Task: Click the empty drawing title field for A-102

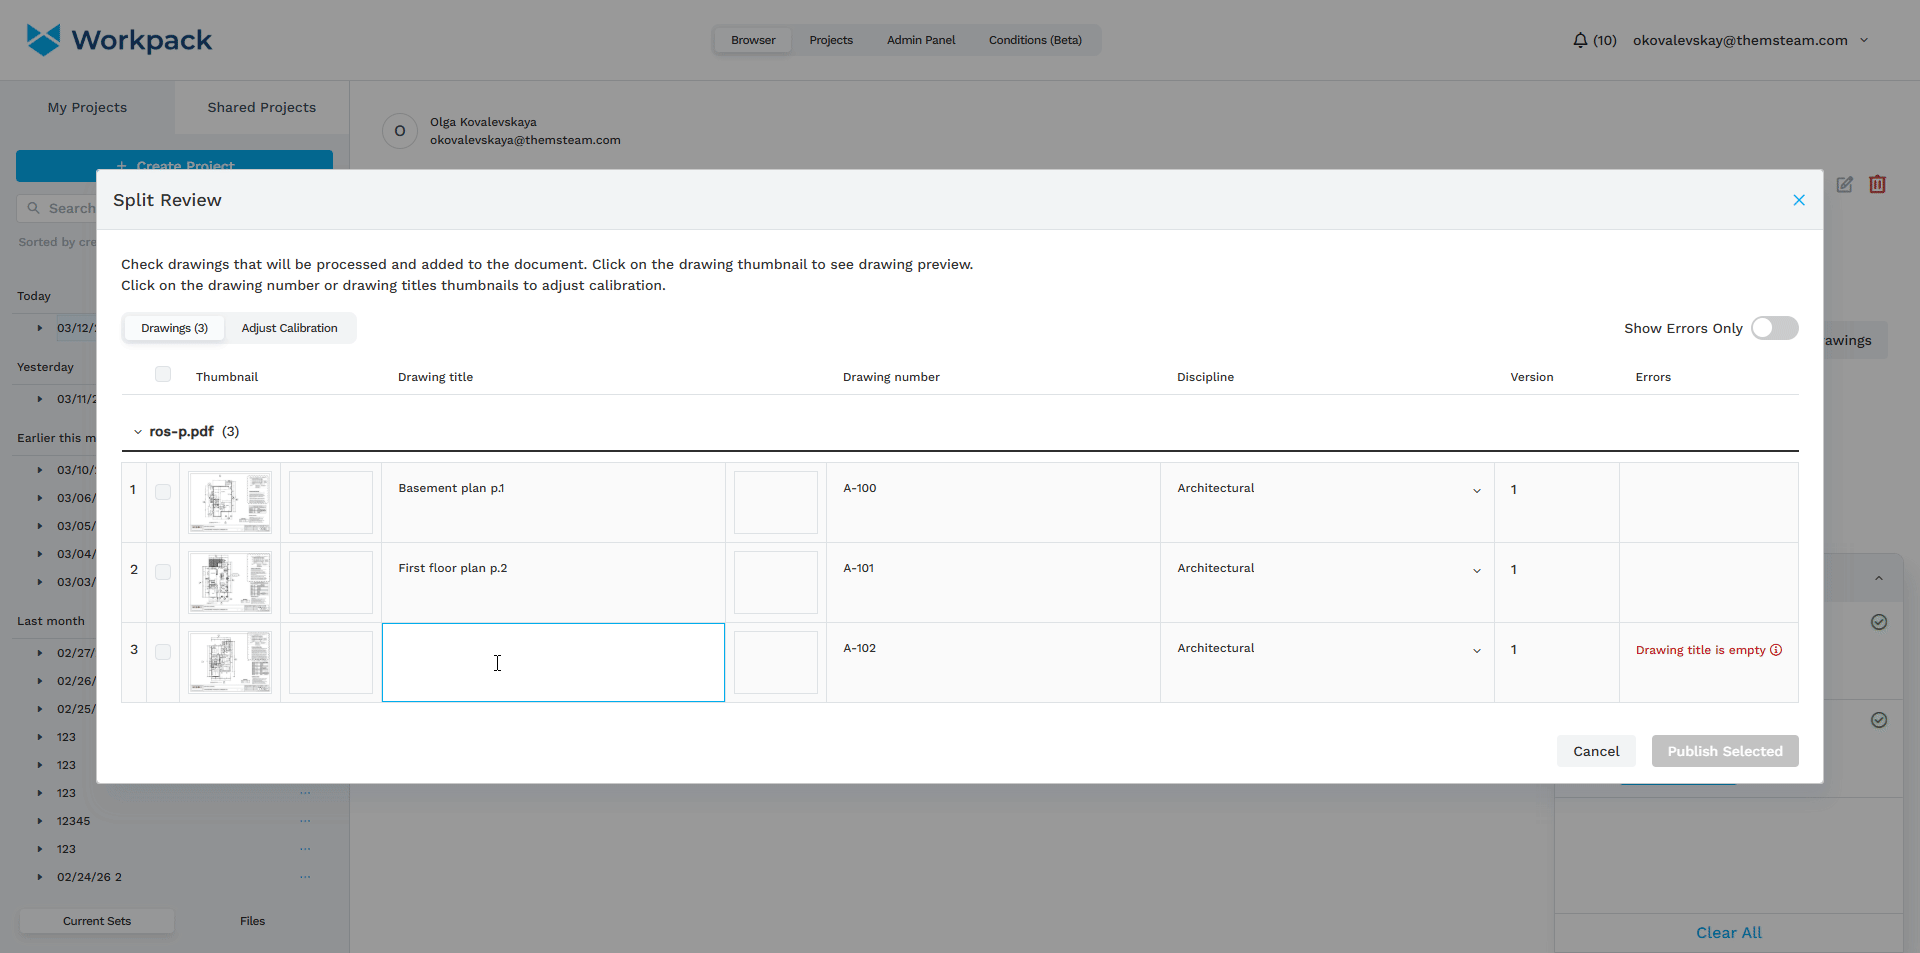Action: click(x=553, y=662)
